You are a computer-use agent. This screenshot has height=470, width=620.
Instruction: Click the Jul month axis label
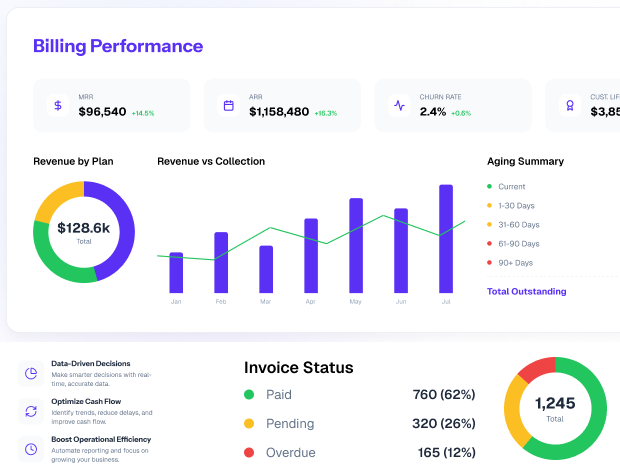tap(446, 302)
